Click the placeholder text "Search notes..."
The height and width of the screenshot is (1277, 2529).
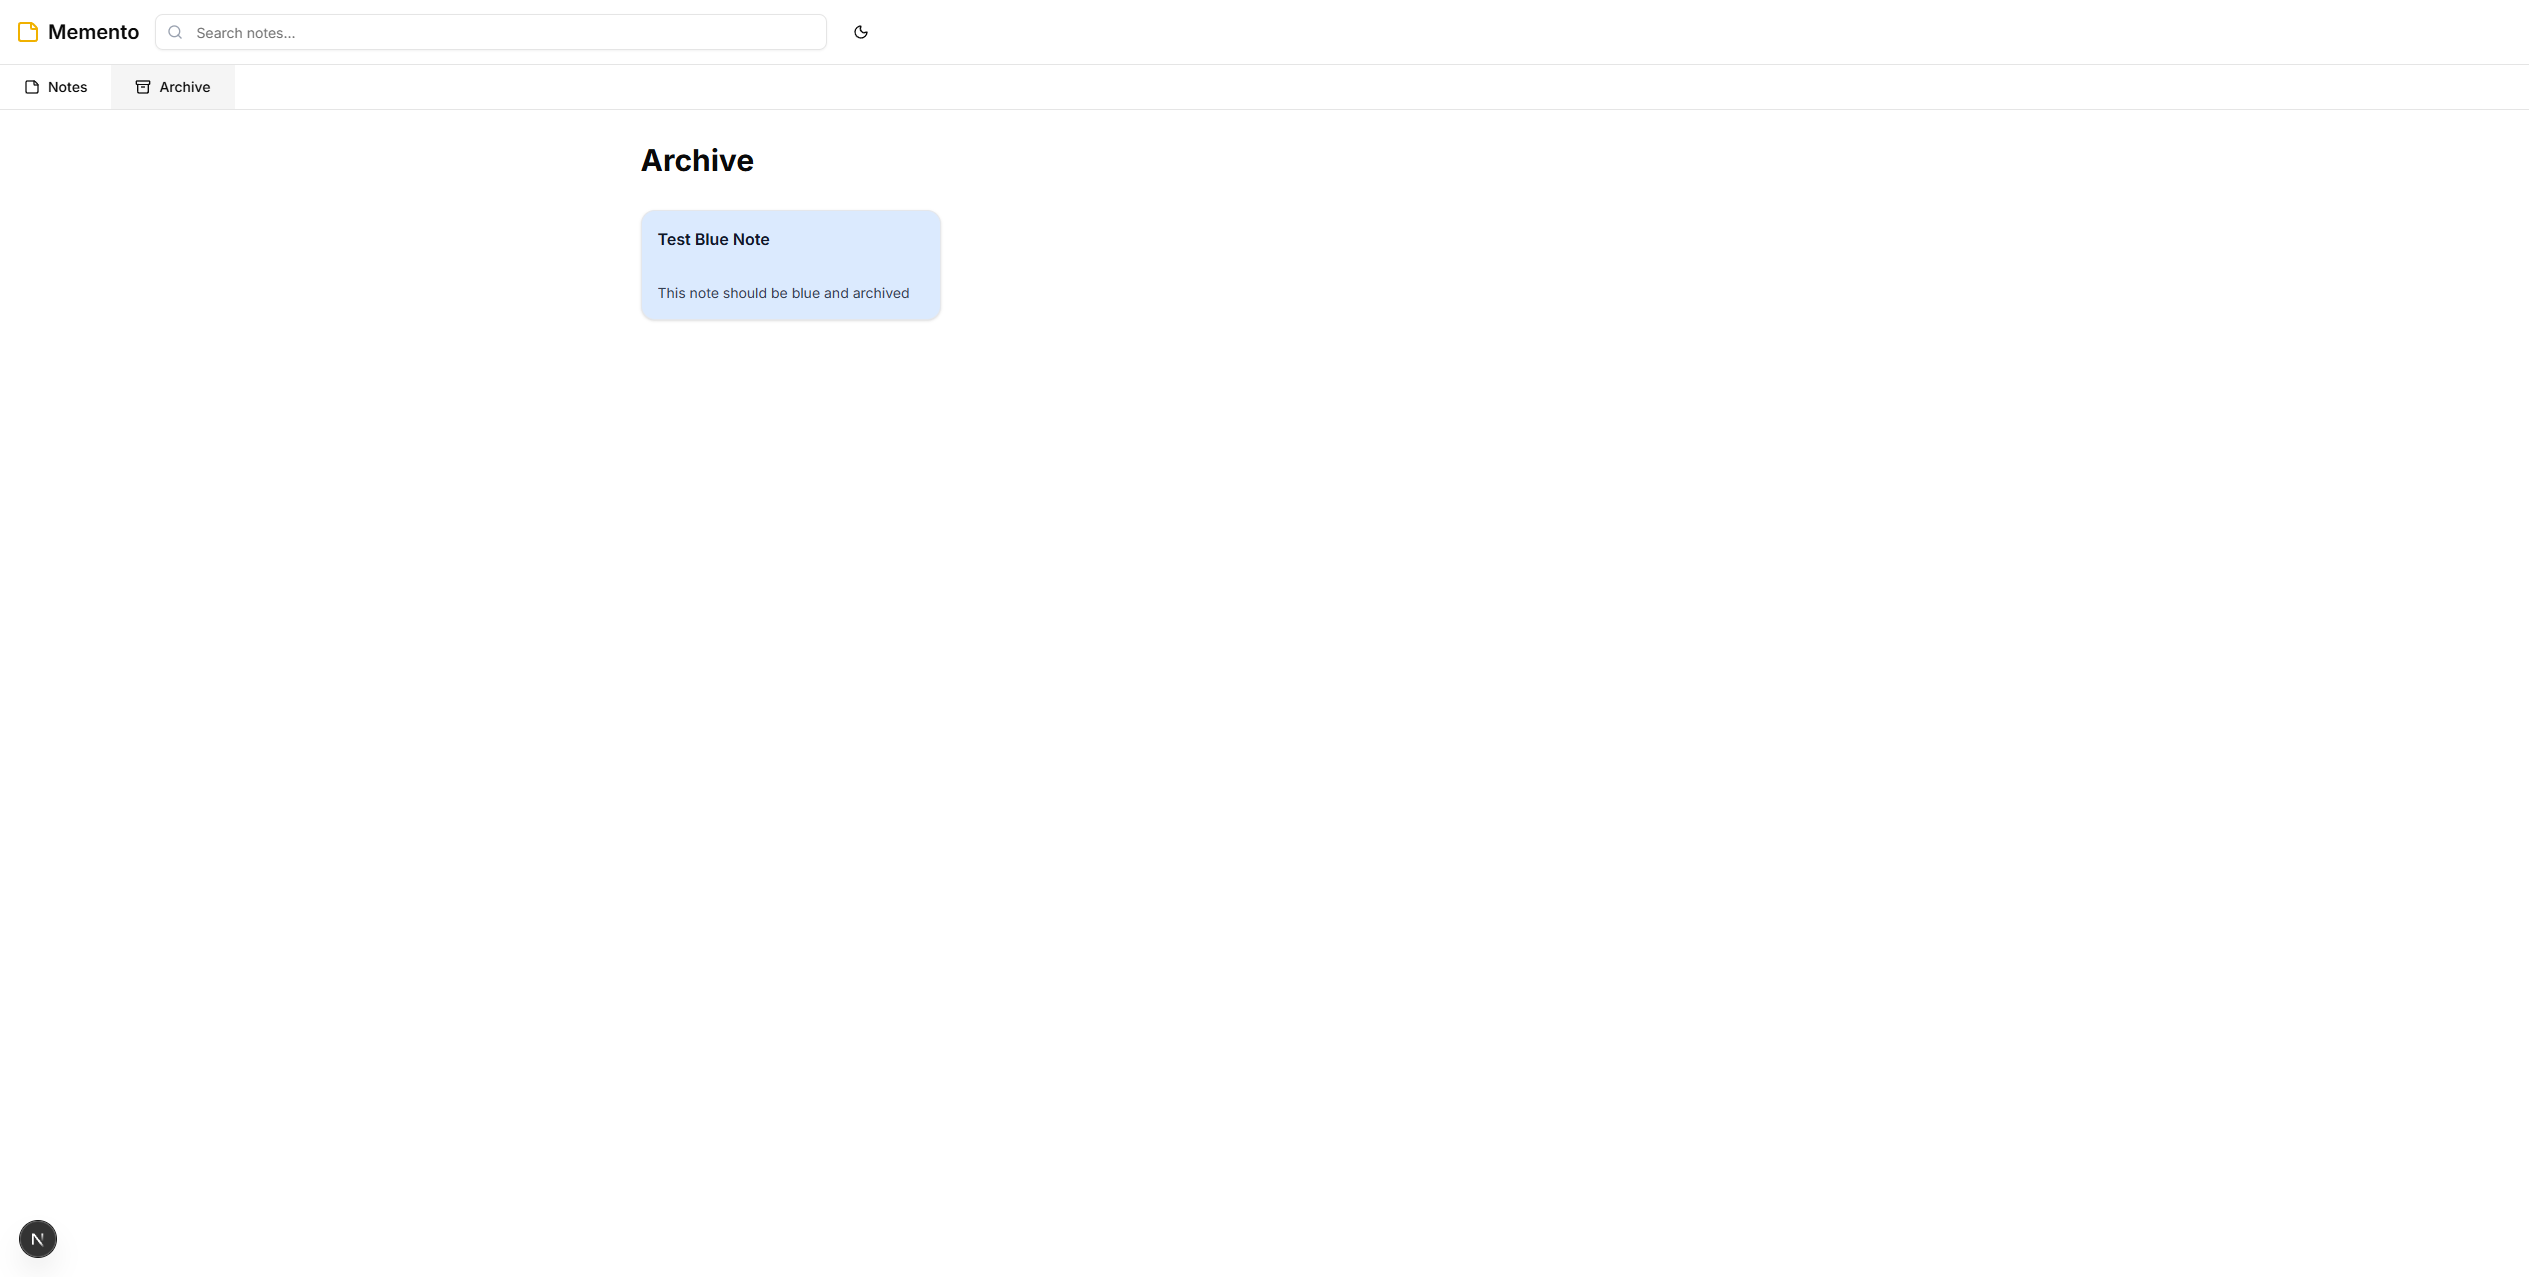246,33
